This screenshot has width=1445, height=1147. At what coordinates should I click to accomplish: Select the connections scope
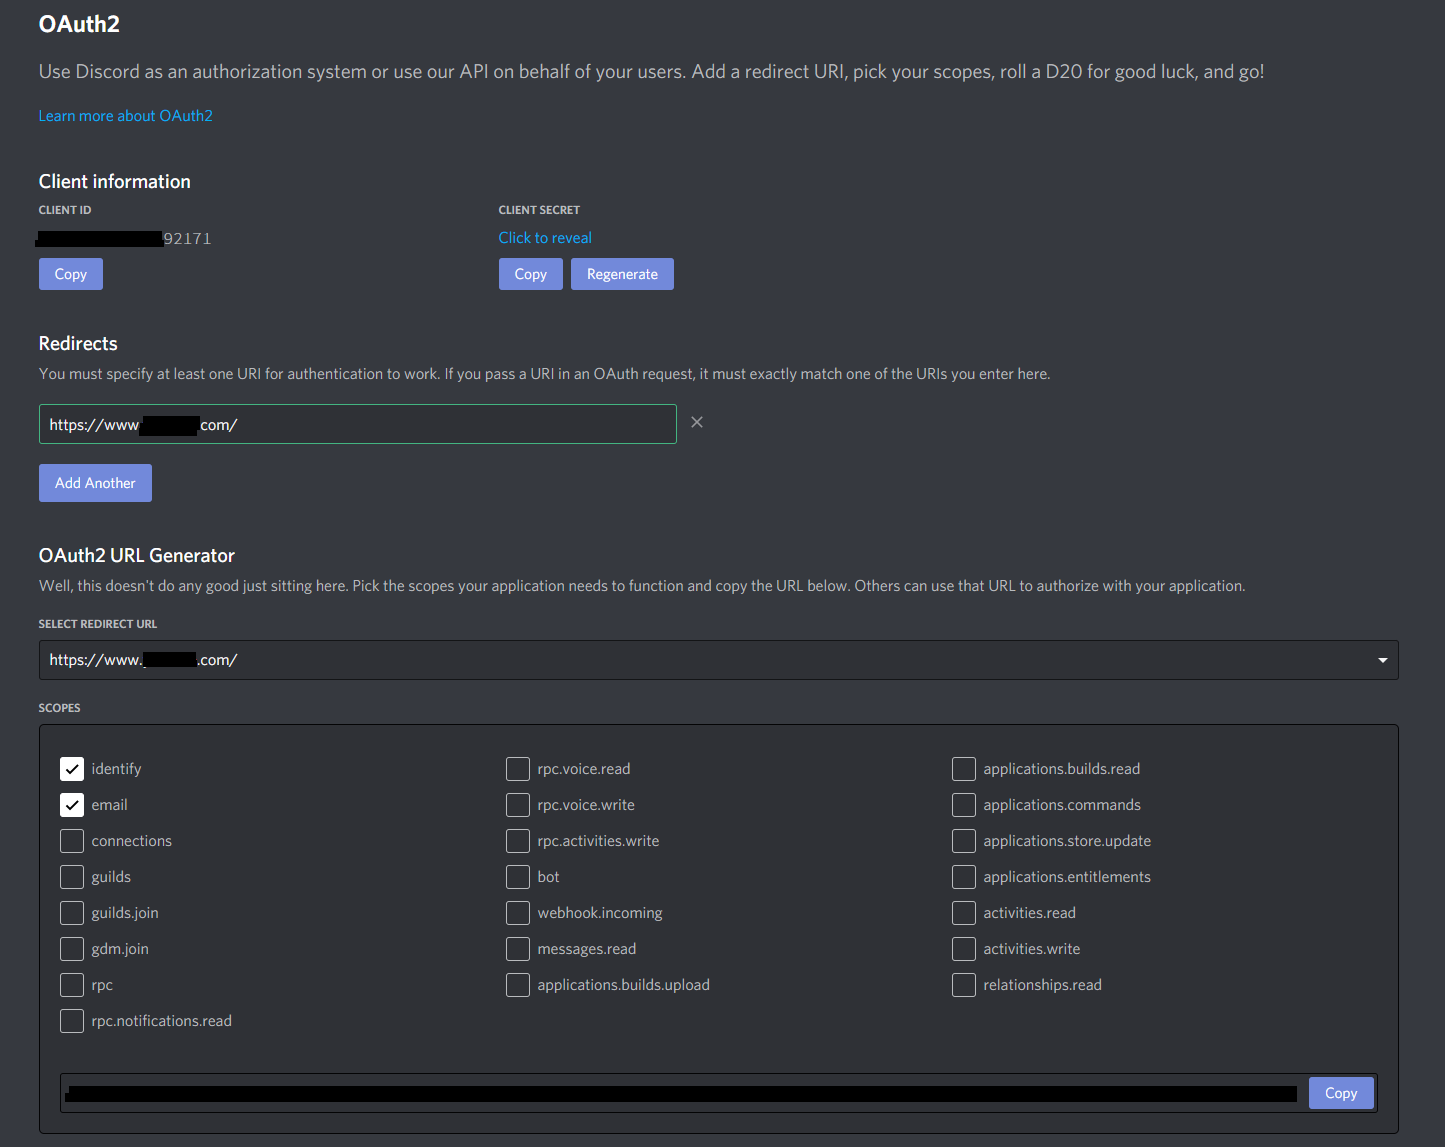click(71, 840)
